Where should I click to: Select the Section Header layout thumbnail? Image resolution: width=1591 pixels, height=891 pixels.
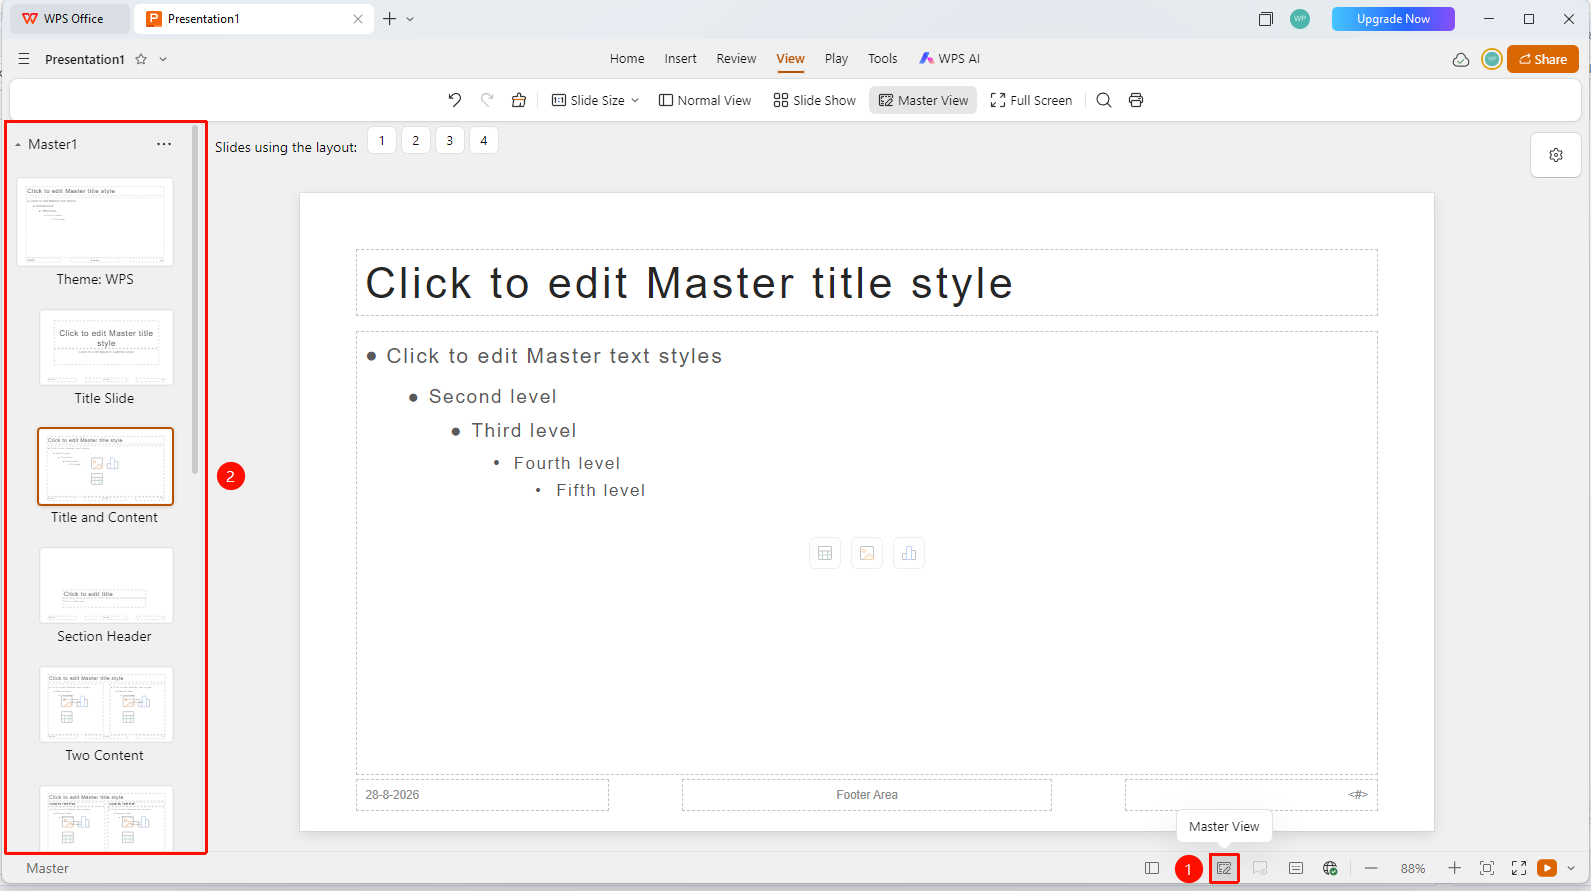coord(106,585)
